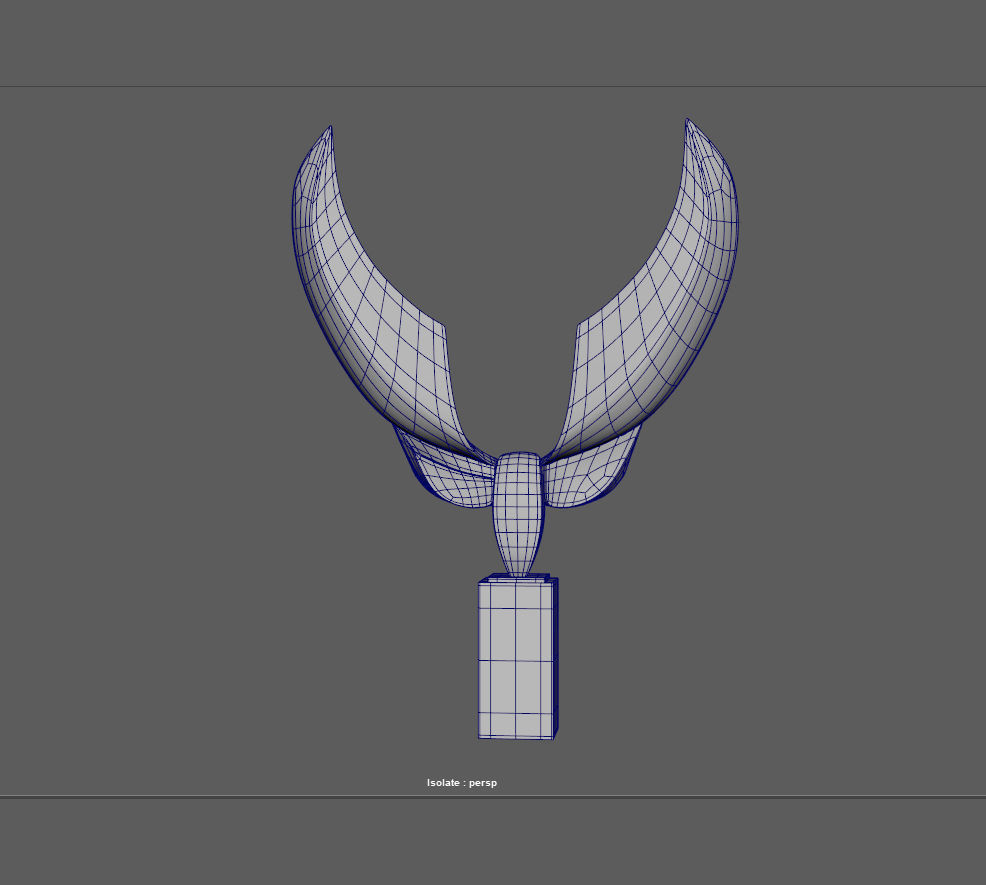Select the central knot mesh of the bow
Image resolution: width=986 pixels, height=885 pixels.
tap(518, 513)
